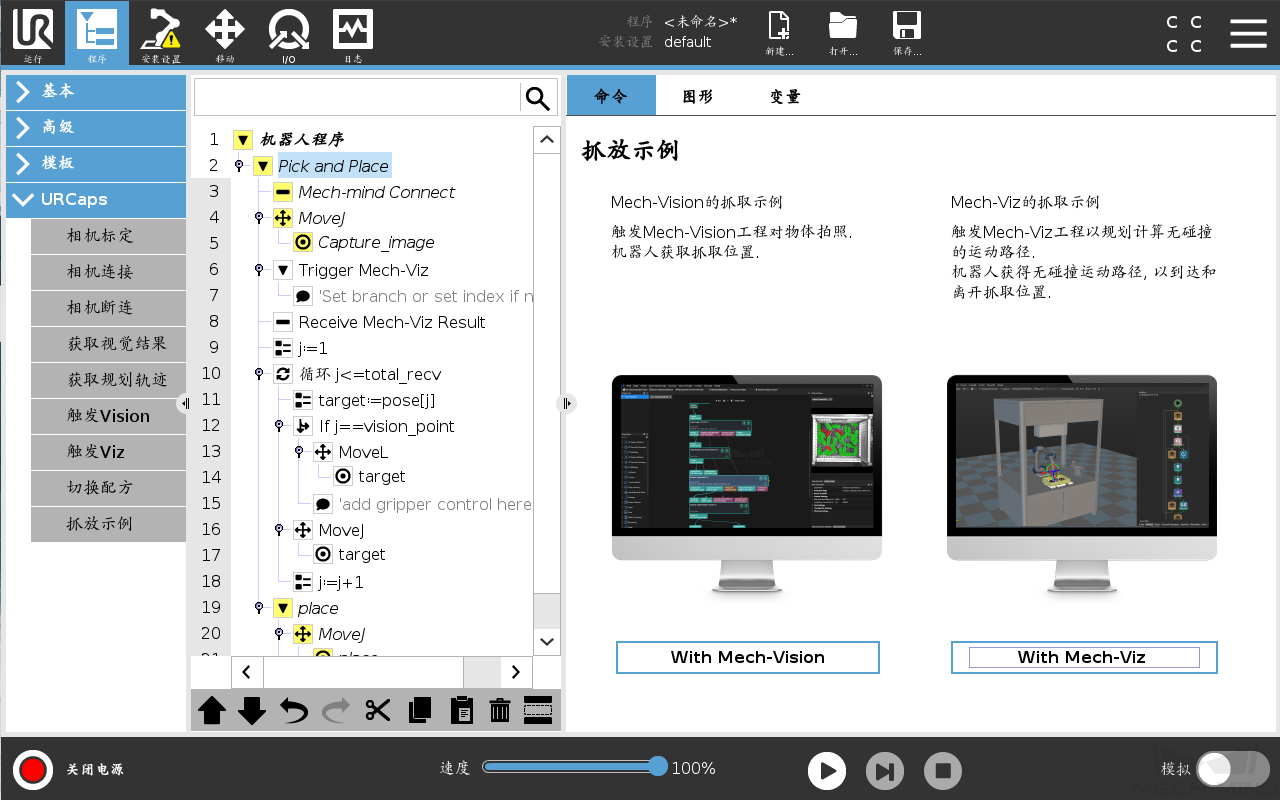Select 切换配方 URCap item

coord(108,488)
